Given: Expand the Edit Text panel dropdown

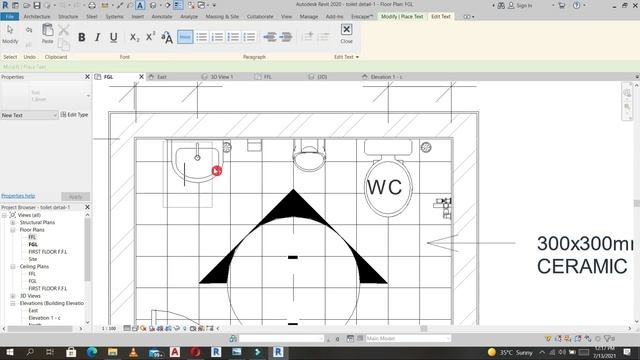Looking at the screenshot, I should click(346, 57).
